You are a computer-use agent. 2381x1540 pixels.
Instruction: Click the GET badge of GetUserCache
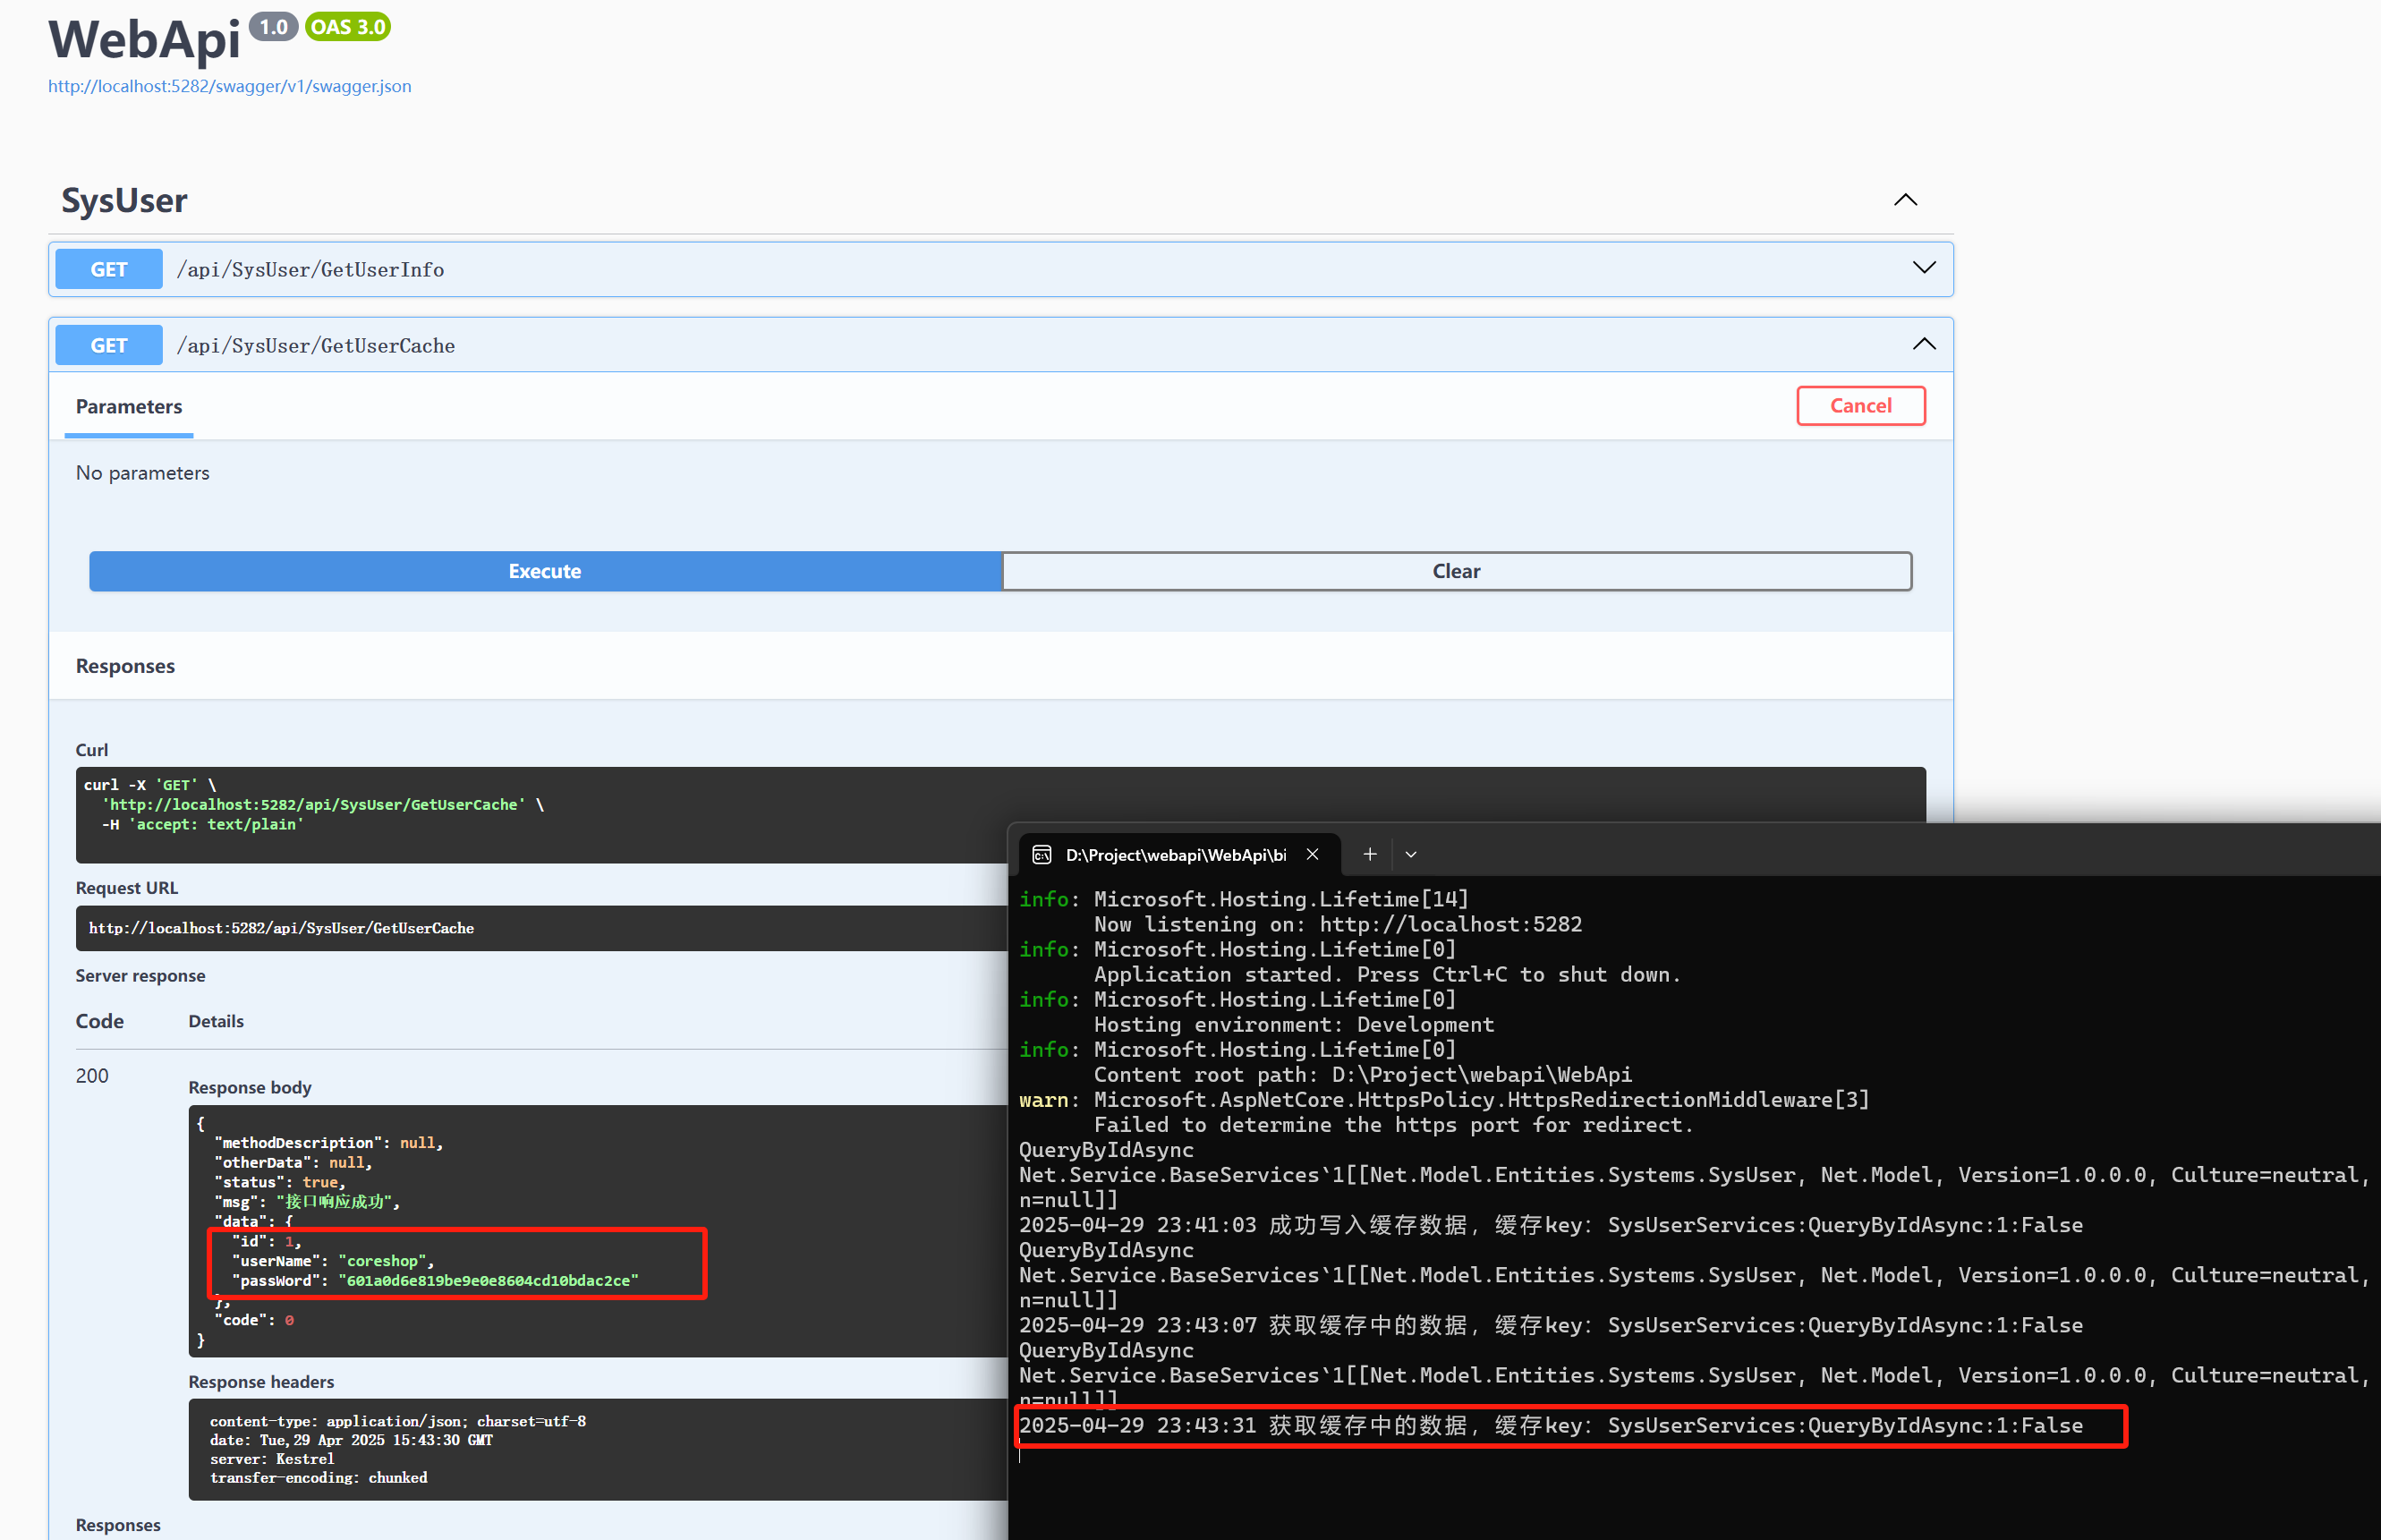[x=109, y=345]
